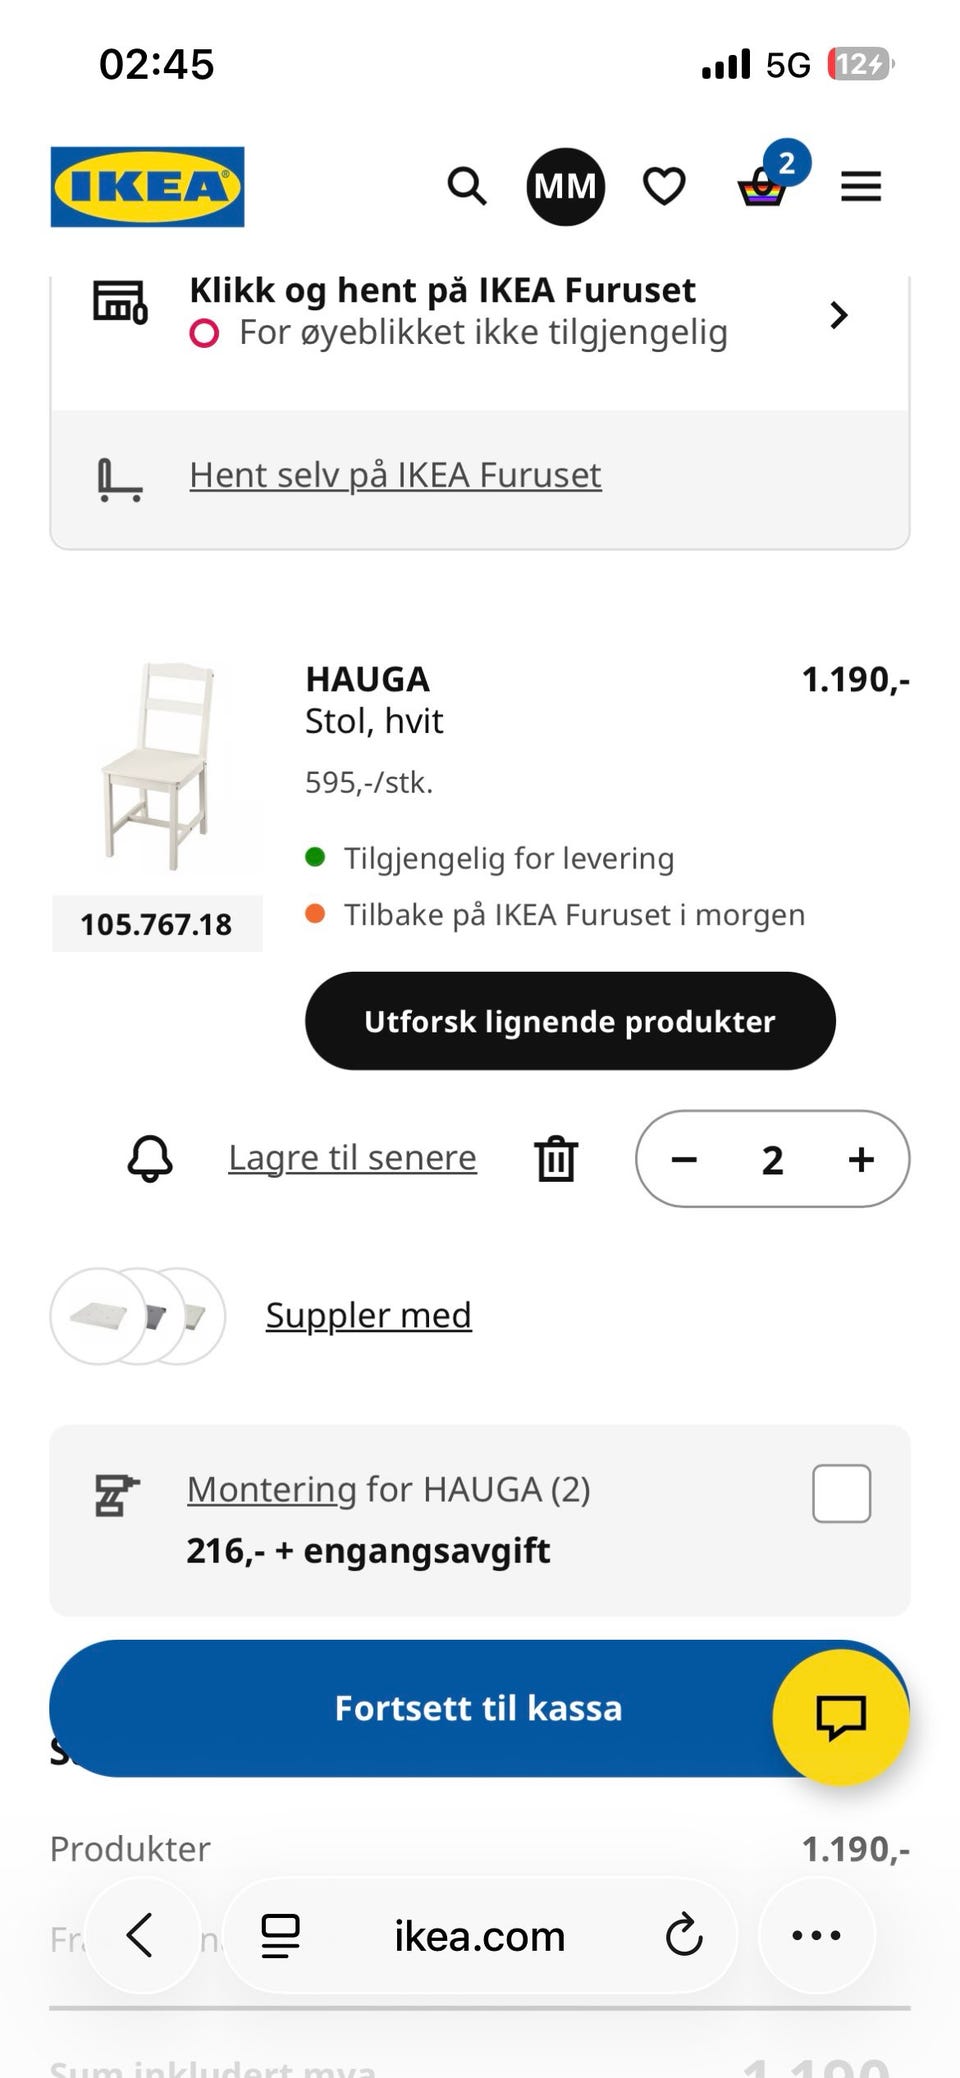Open the Lagre til senere link
Viewport: 960px width, 2078px height.
352,1157
